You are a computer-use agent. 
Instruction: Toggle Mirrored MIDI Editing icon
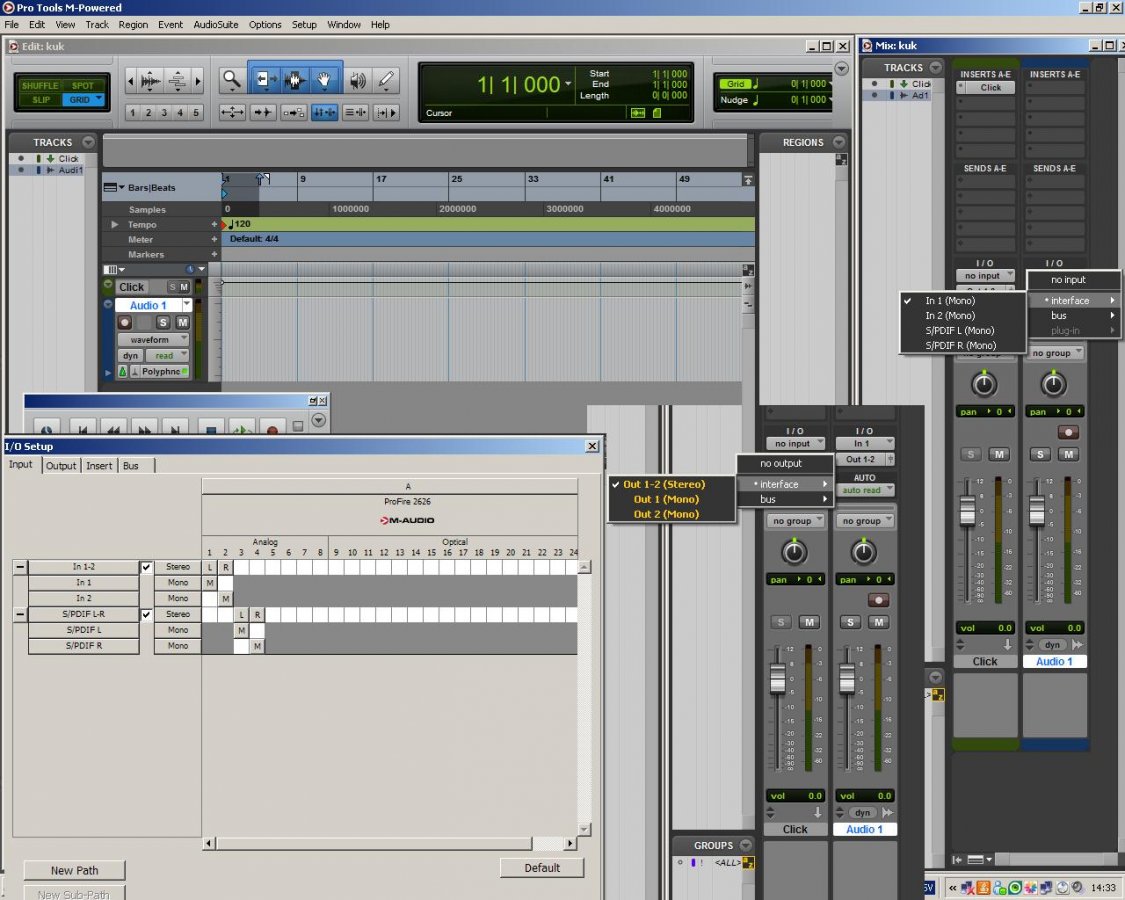293,112
